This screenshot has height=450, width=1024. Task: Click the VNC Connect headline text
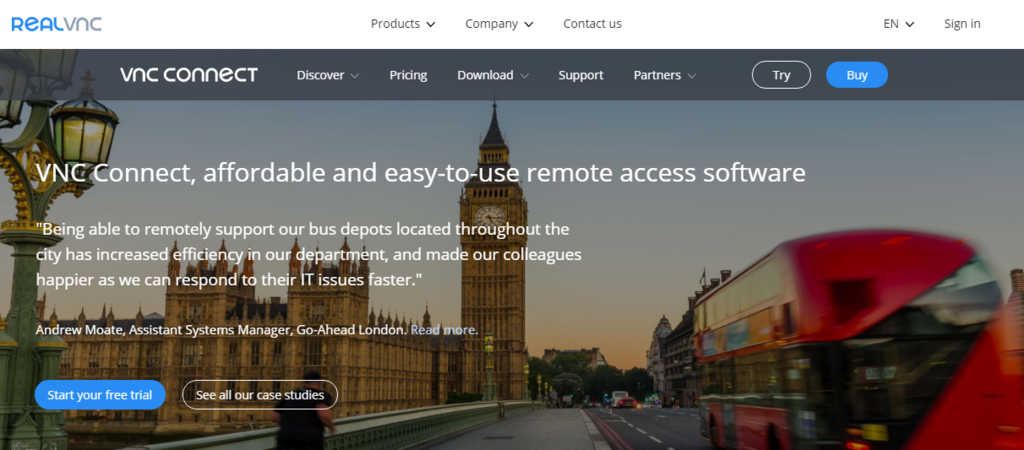[x=420, y=173]
